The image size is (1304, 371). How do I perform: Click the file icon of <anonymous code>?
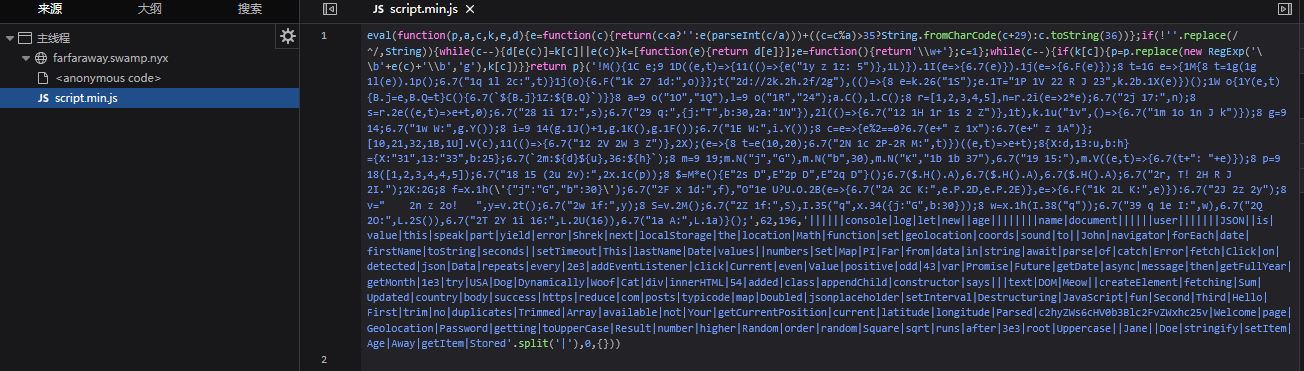point(42,78)
